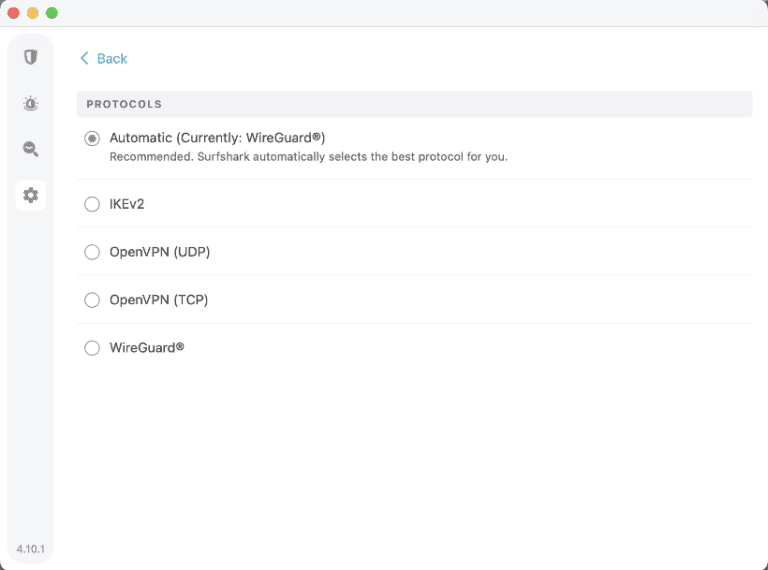The width and height of the screenshot is (768, 570).
Task: Click the 'OpenVPN (UDP)' label text
Action: (x=159, y=252)
